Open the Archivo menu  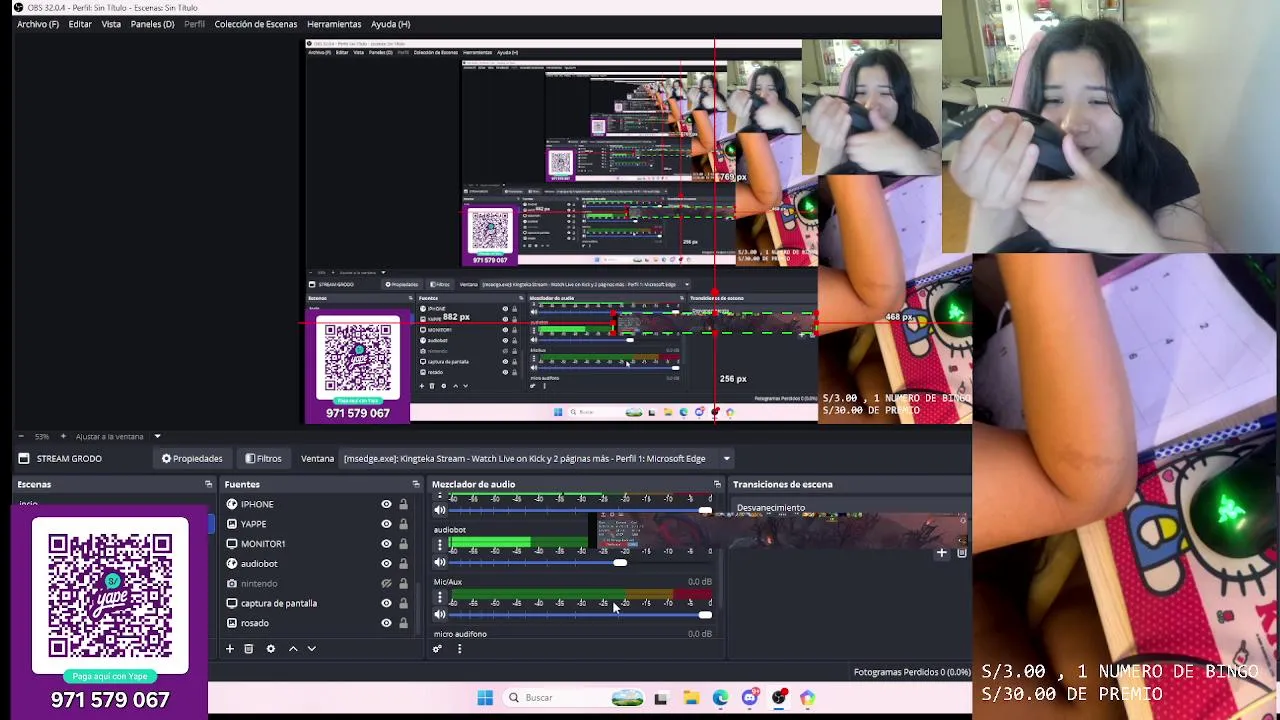pyautogui.click(x=38, y=24)
